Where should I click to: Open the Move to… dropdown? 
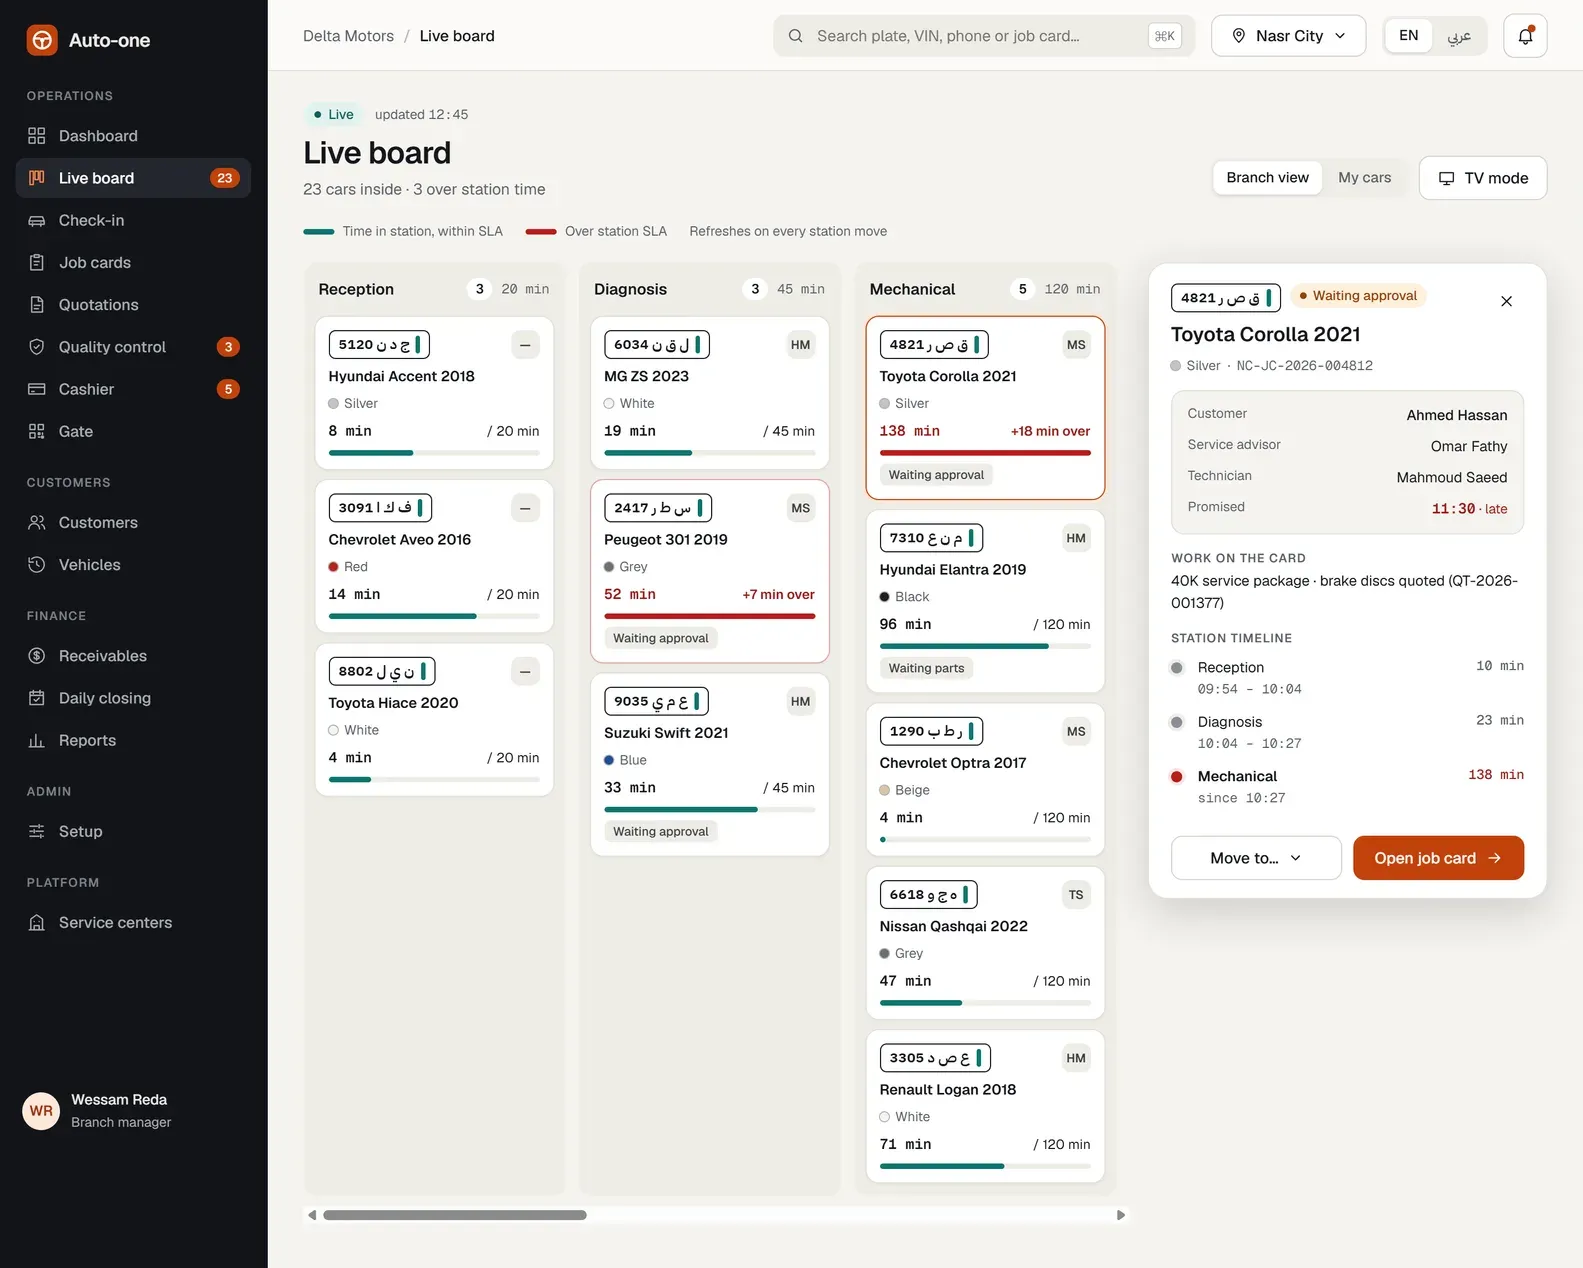coord(1256,858)
